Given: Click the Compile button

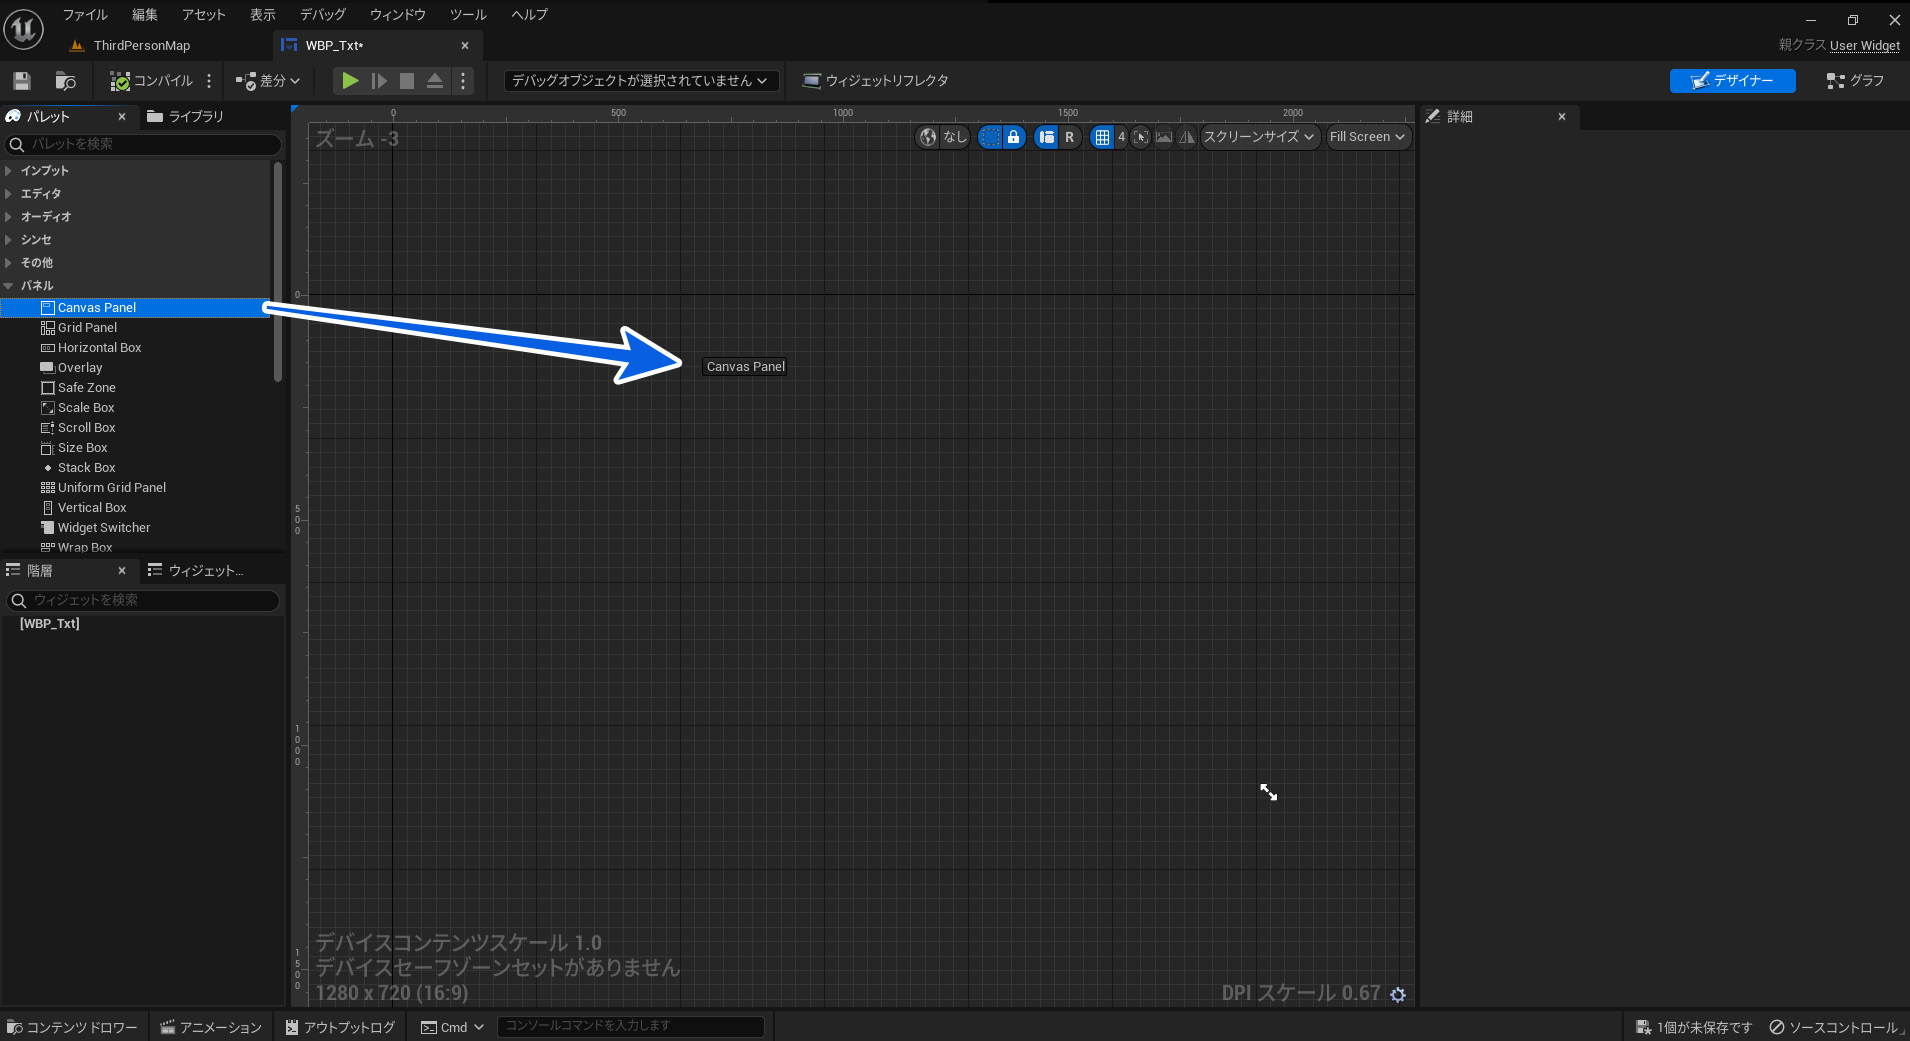Looking at the screenshot, I should 152,81.
